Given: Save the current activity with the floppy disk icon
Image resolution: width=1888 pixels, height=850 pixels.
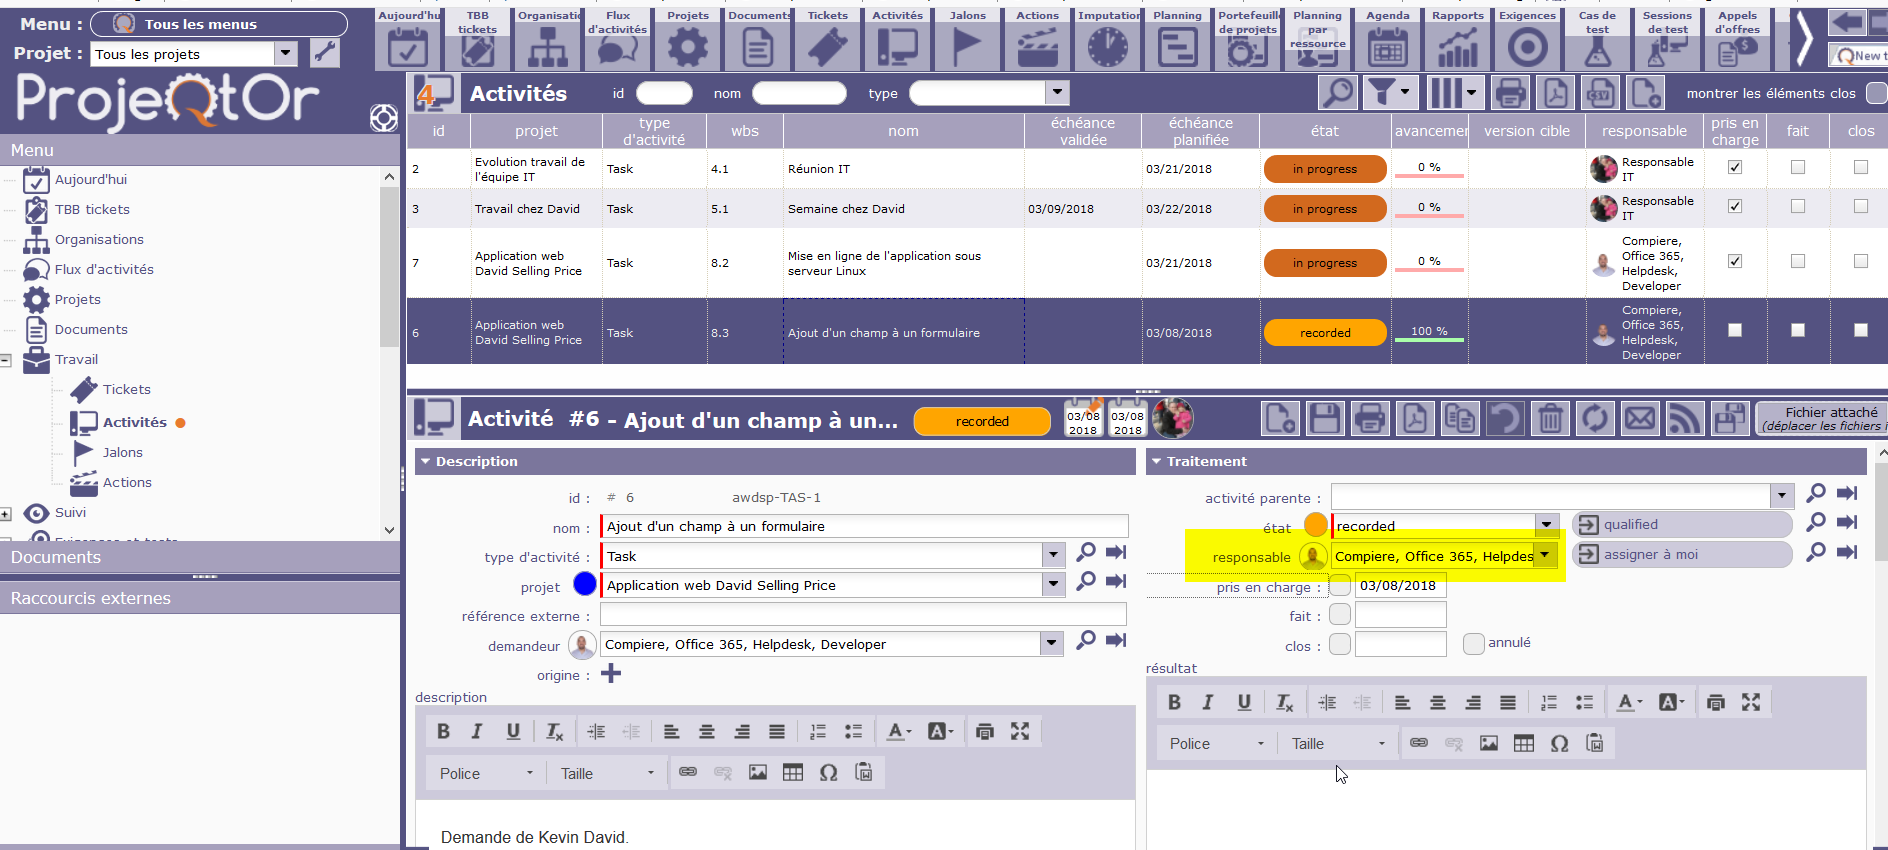Looking at the screenshot, I should click(x=1325, y=418).
